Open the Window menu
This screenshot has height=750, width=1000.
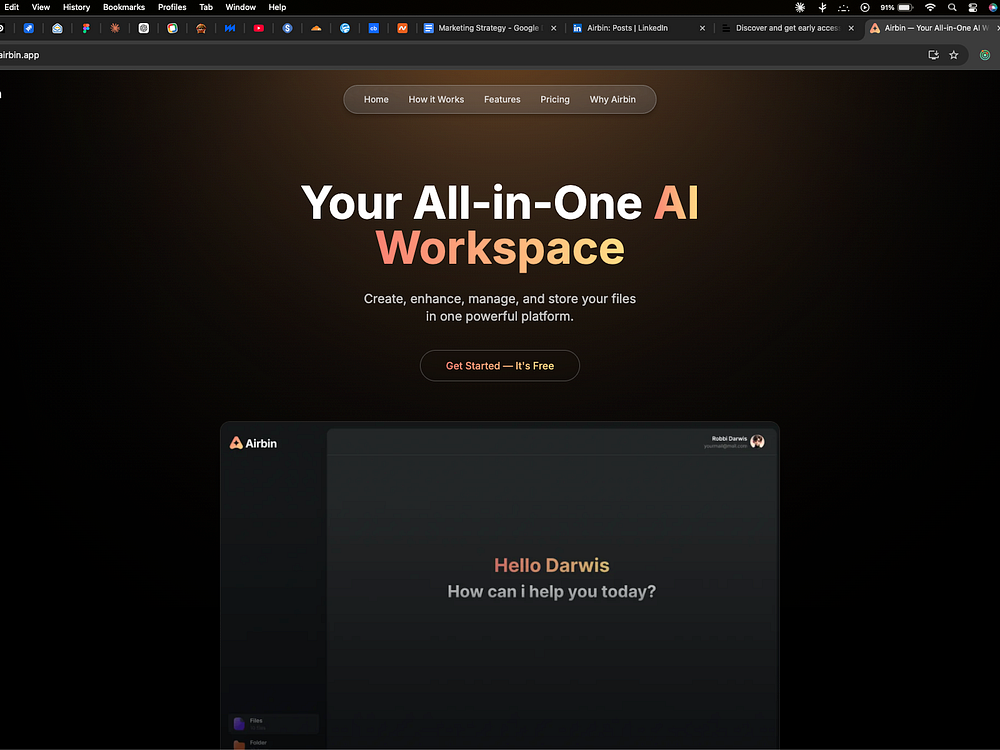(240, 8)
